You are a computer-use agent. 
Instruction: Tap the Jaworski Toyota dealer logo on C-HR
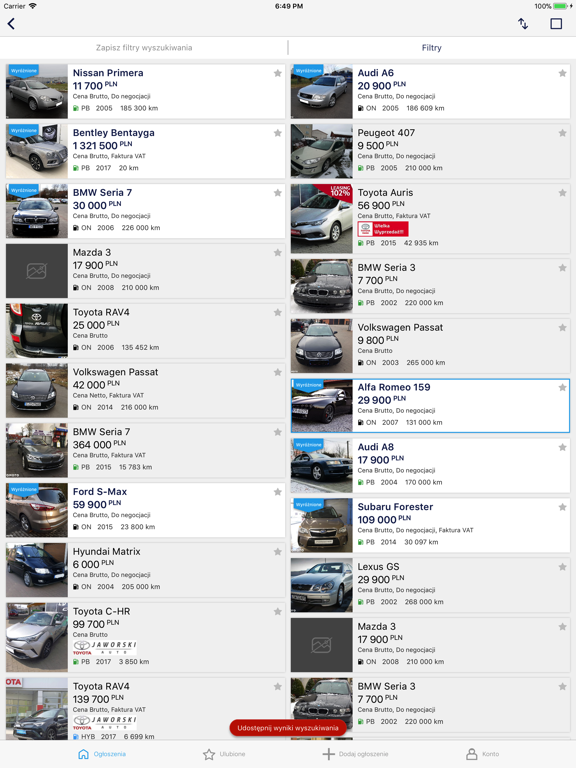pyautogui.click(x=105, y=648)
